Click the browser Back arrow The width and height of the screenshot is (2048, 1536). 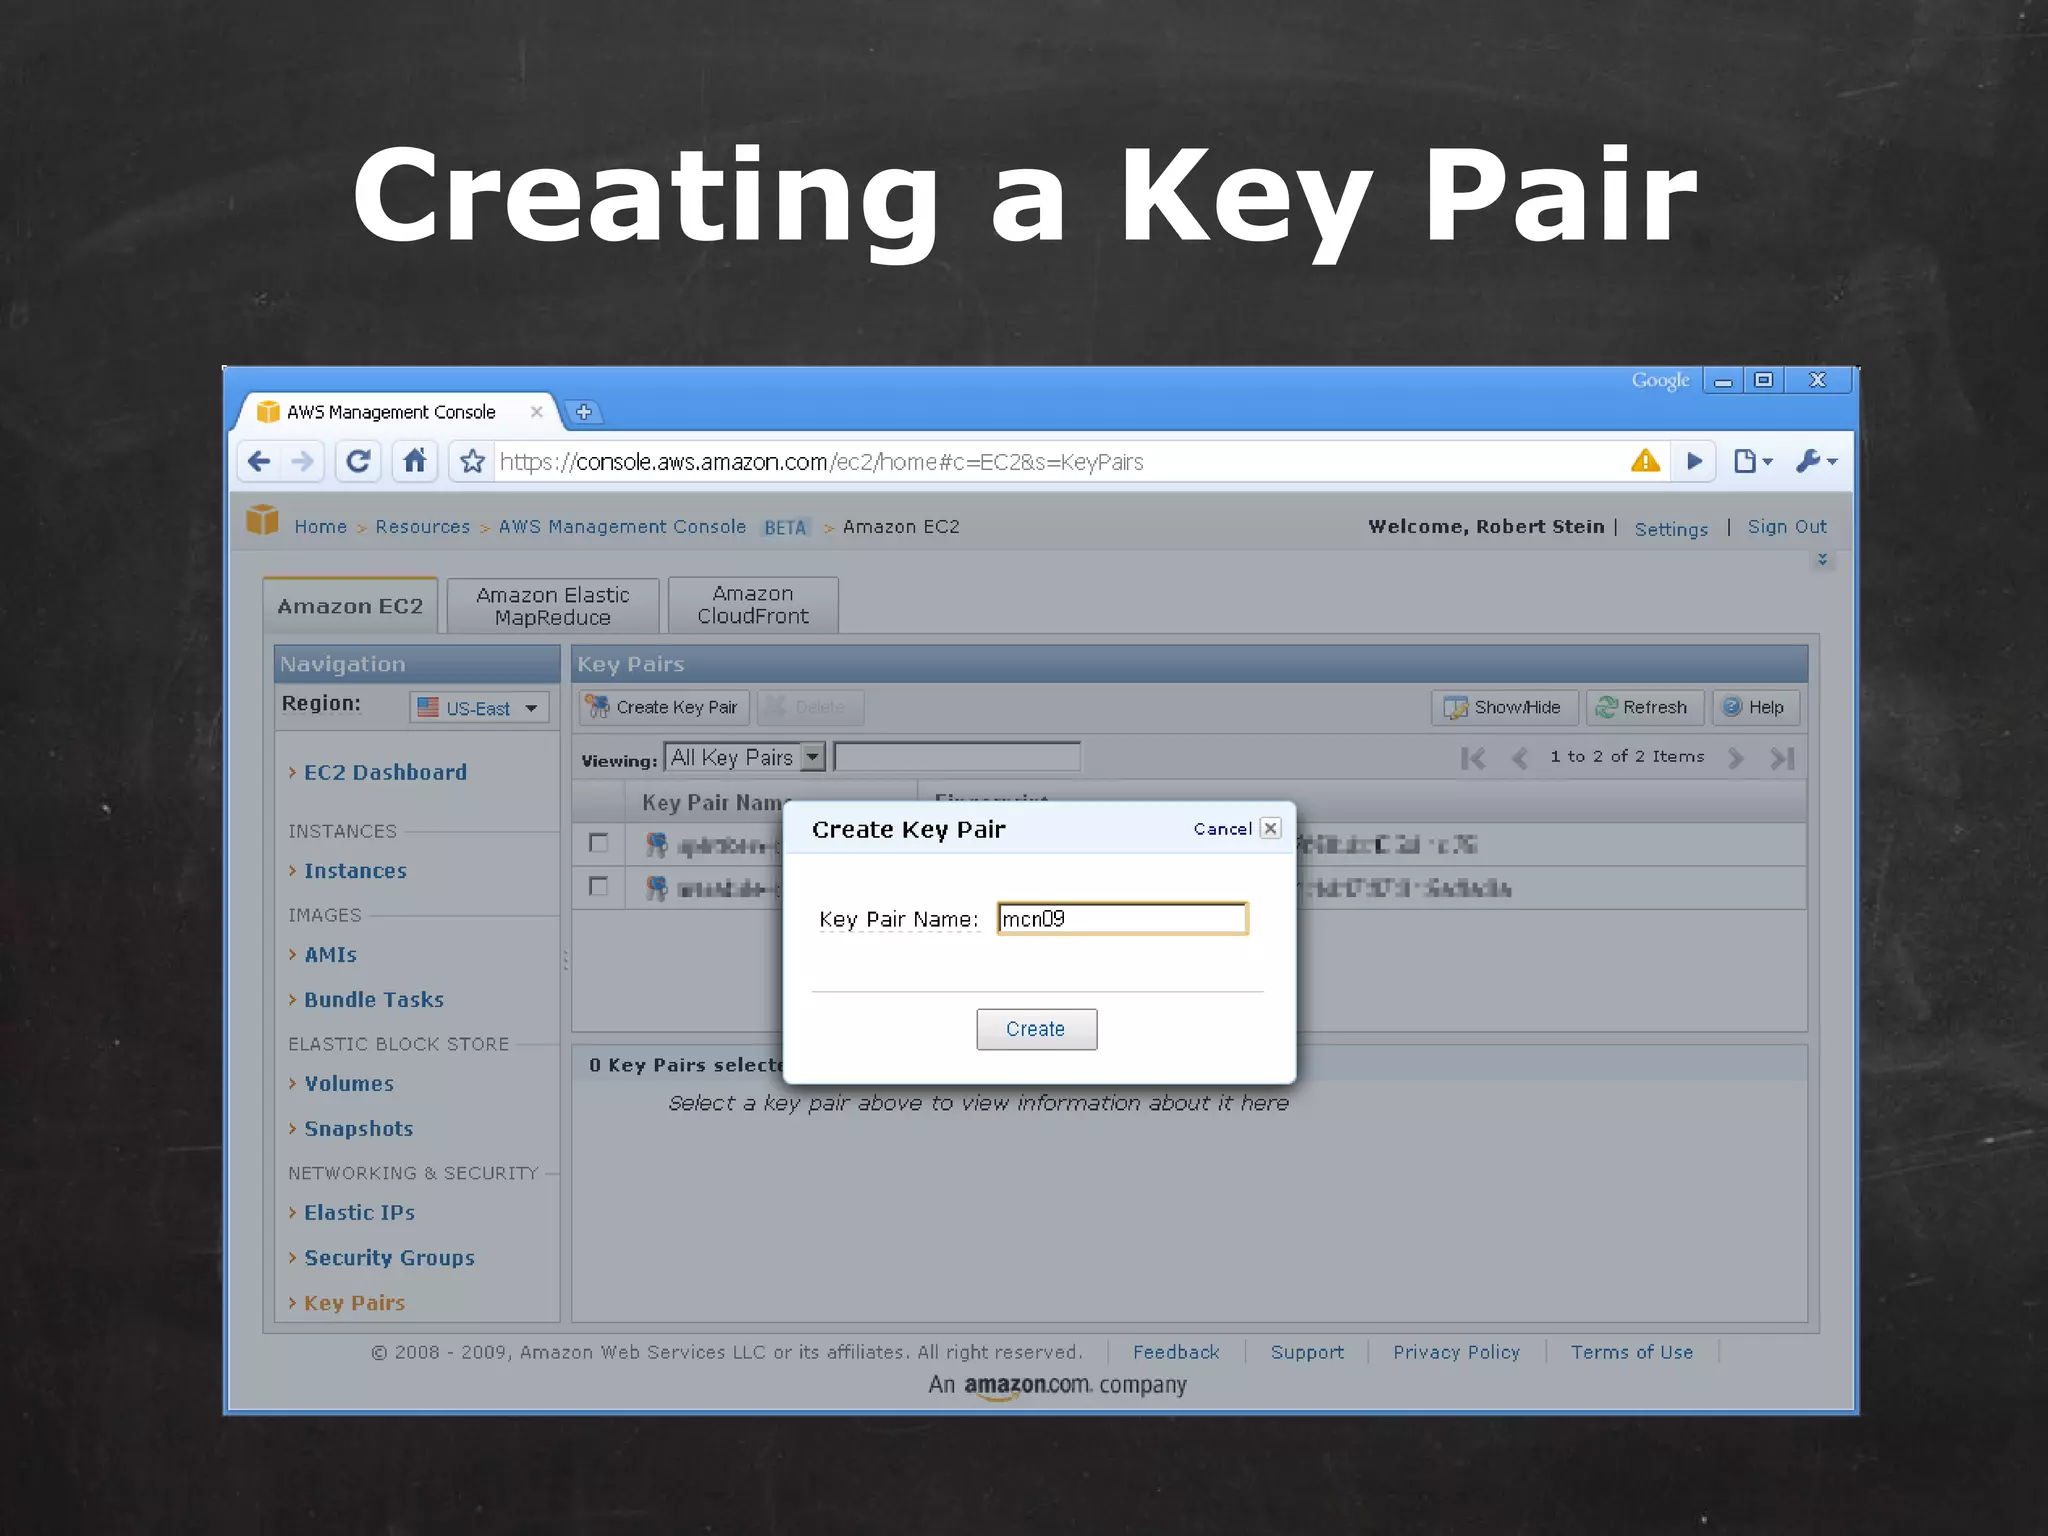point(259,461)
